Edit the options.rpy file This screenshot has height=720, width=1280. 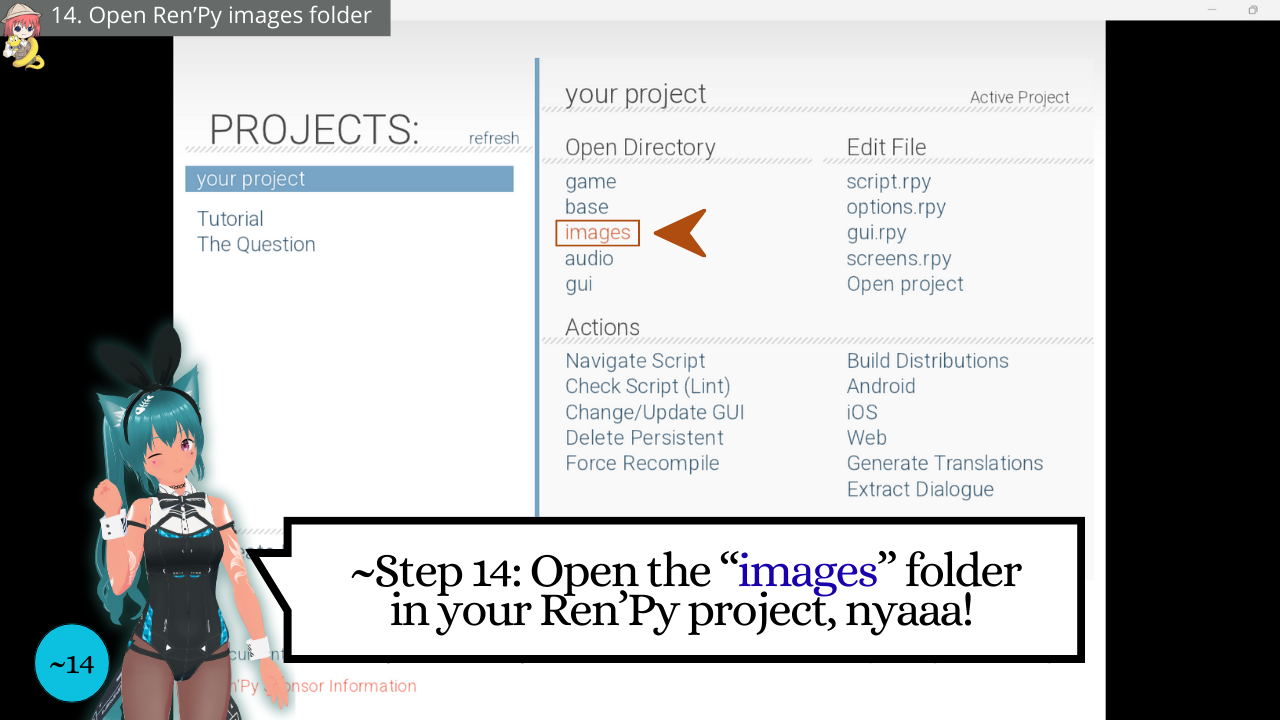[x=896, y=207]
